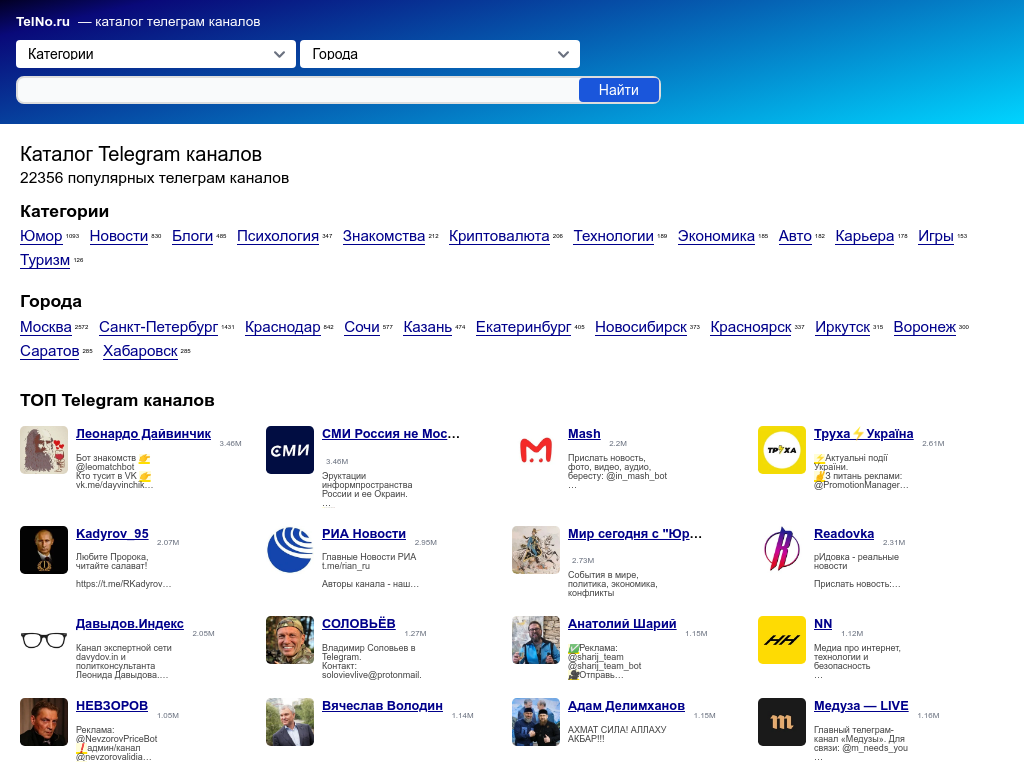Open the Знакомства category

coord(384,236)
